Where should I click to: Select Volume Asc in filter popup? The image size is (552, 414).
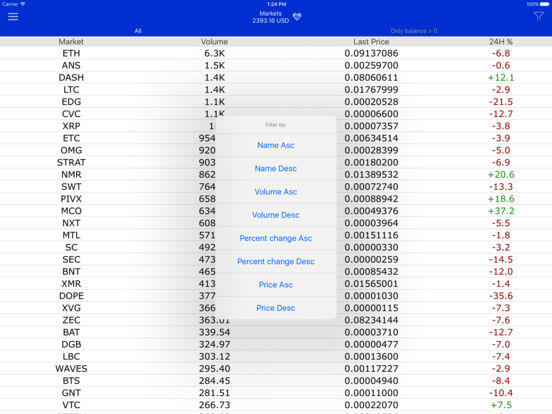[276, 192]
